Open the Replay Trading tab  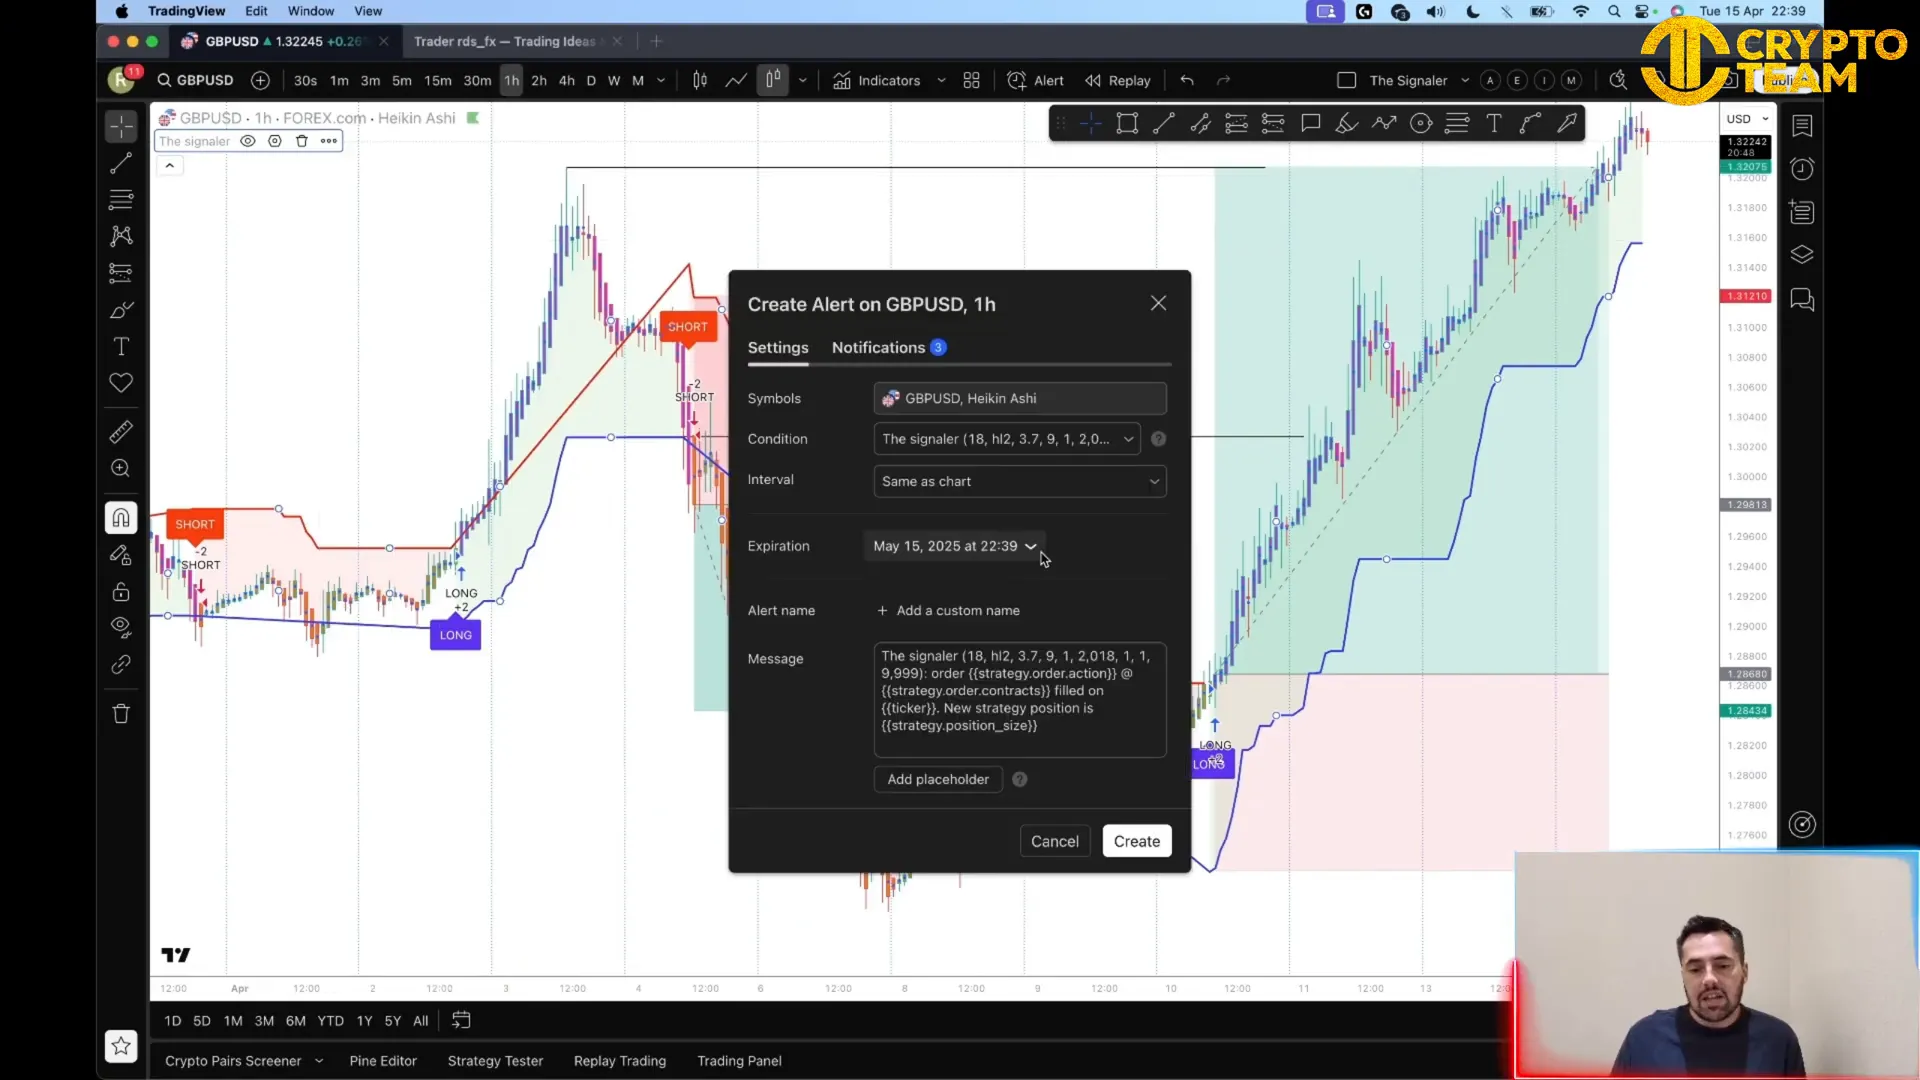620,1061
